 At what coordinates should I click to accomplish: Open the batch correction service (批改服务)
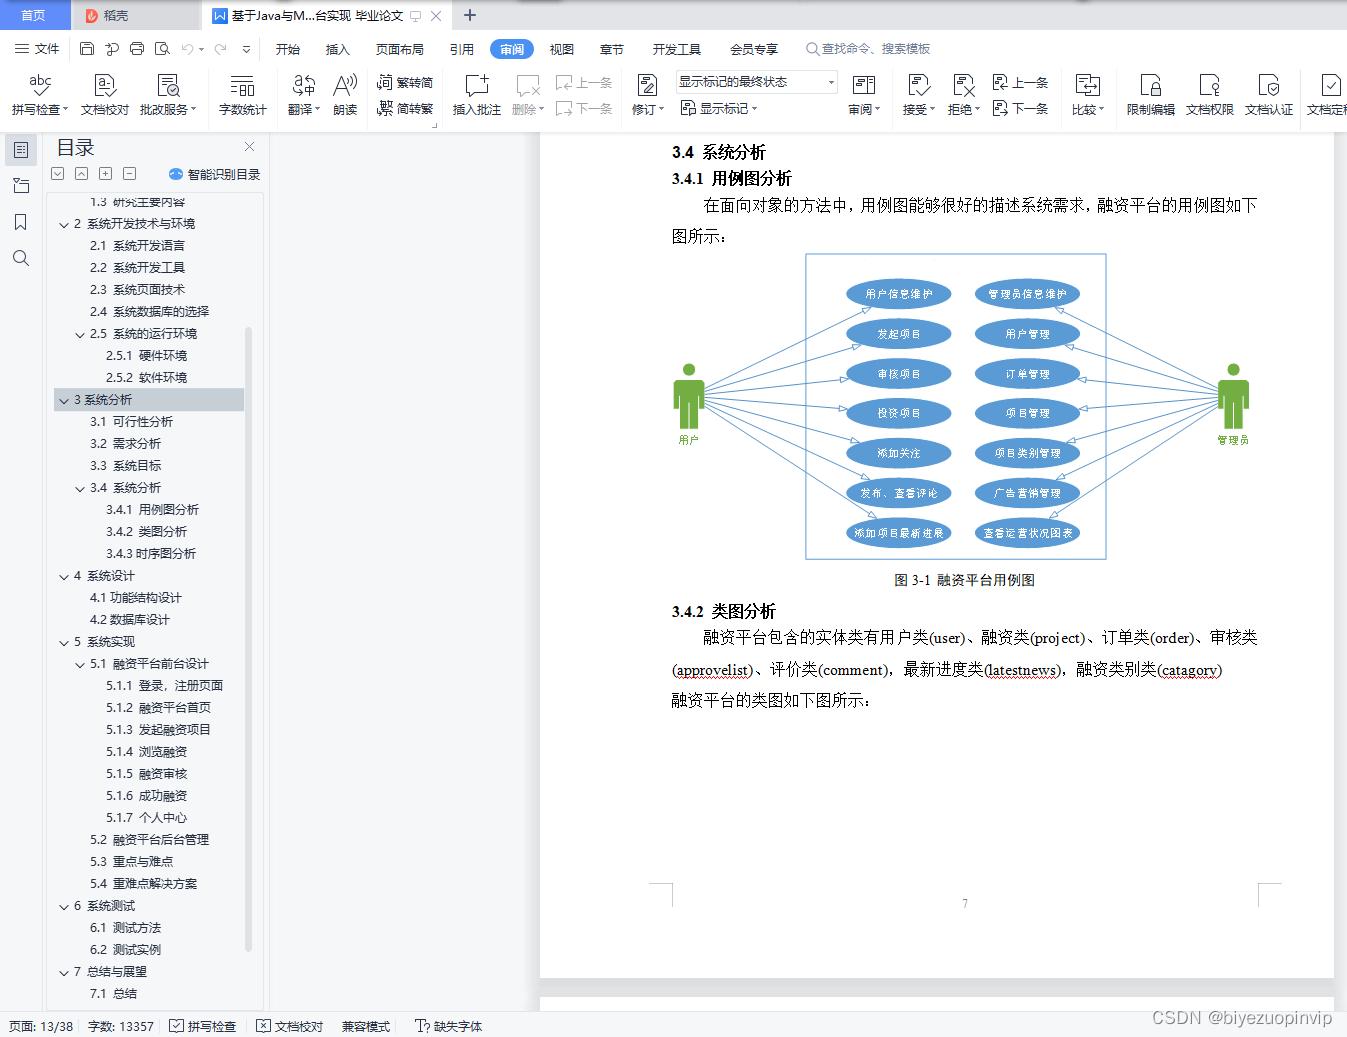click(168, 95)
